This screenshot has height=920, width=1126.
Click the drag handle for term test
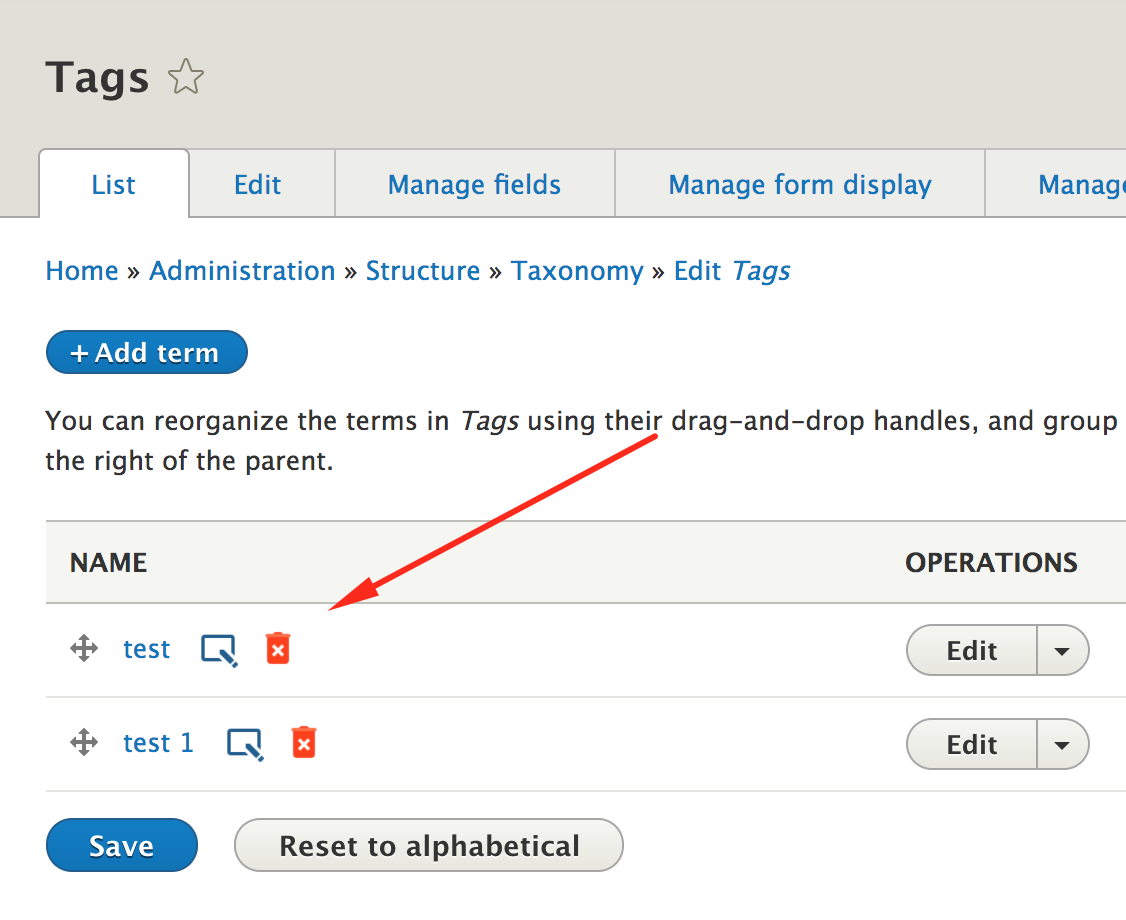pos(84,649)
